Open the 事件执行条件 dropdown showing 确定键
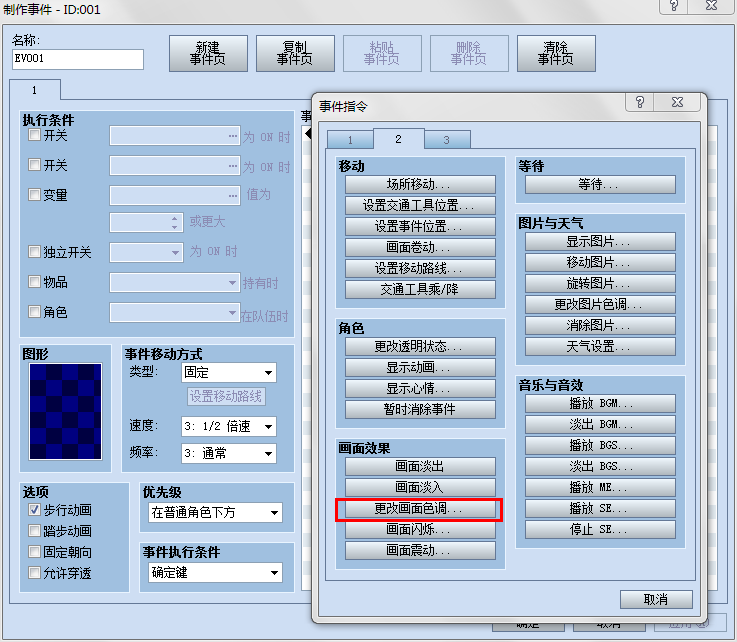This screenshot has height=642, width=737. 215,573
